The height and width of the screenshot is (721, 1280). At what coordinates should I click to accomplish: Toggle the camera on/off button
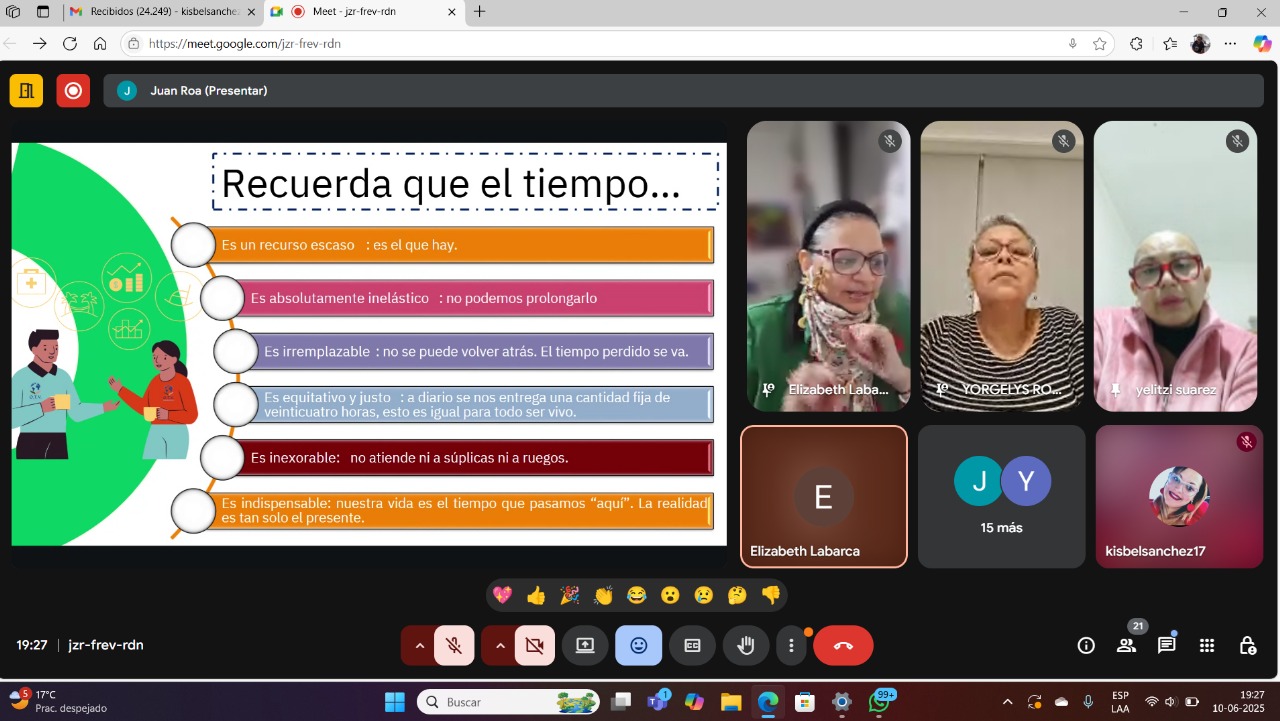(534, 646)
